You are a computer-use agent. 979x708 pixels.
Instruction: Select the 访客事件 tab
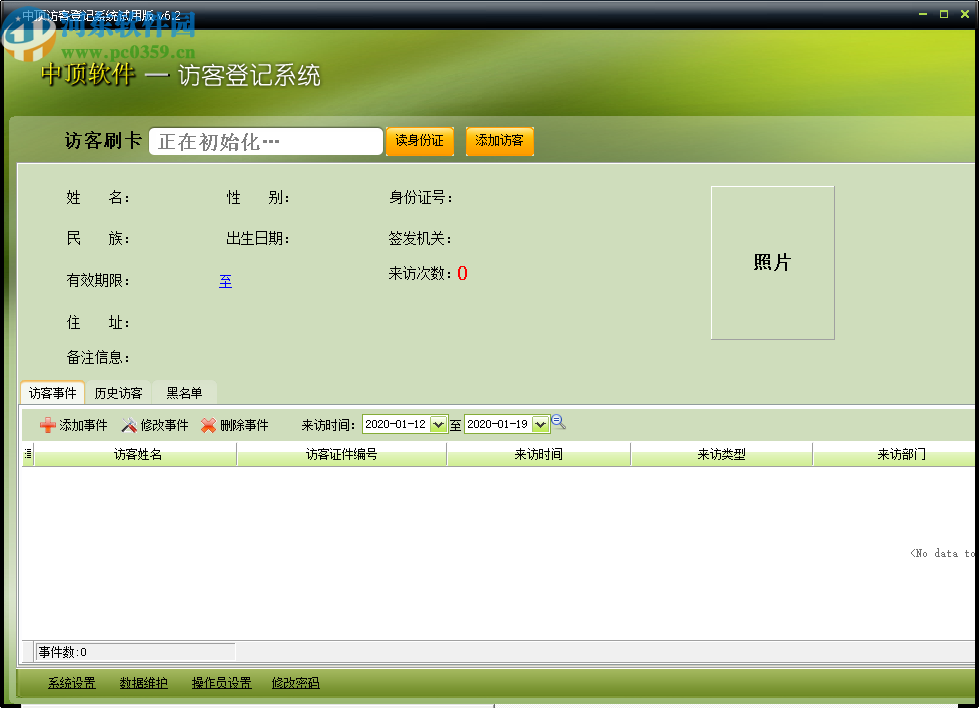pyautogui.click(x=52, y=393)
